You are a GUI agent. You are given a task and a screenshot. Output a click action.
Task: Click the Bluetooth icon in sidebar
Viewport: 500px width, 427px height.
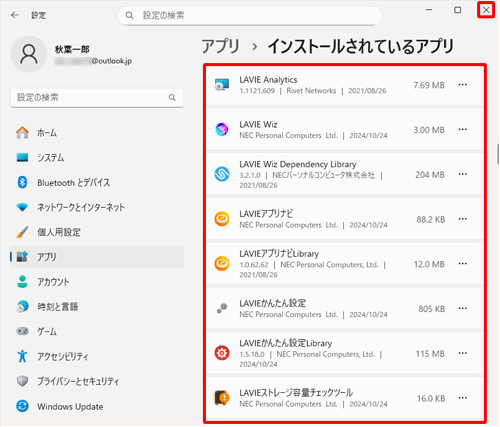tap(22, 182)
